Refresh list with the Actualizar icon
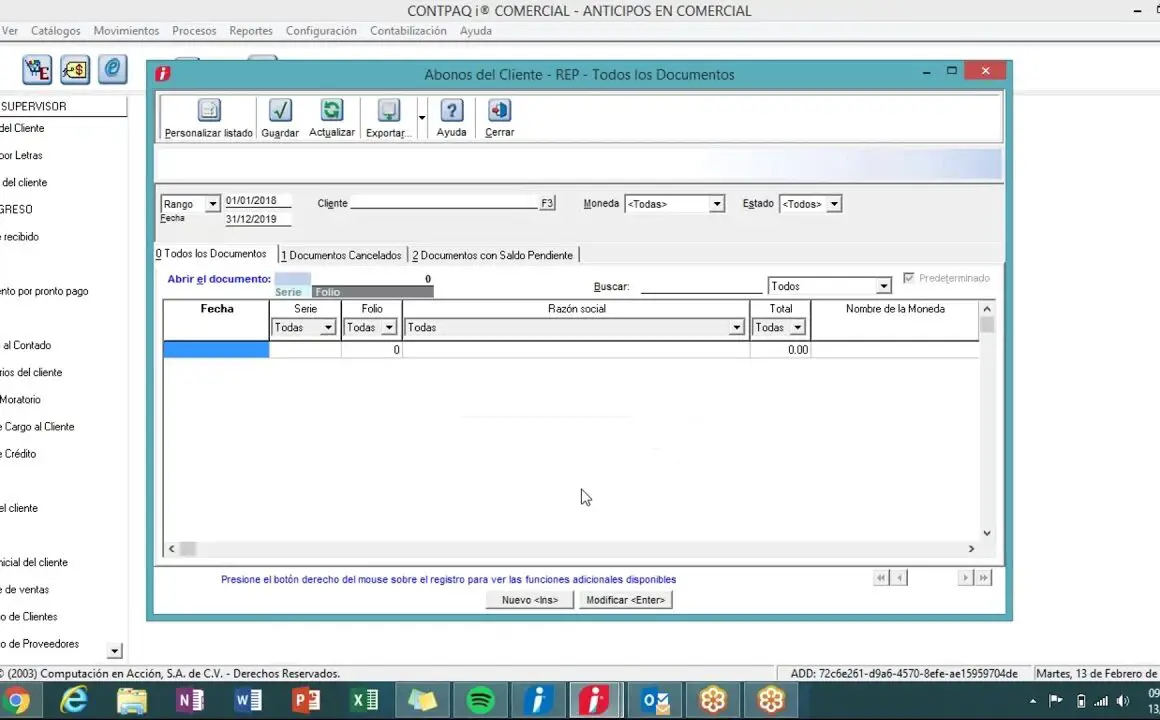Viewport: 1160px width, 720px height. point(331,110)
